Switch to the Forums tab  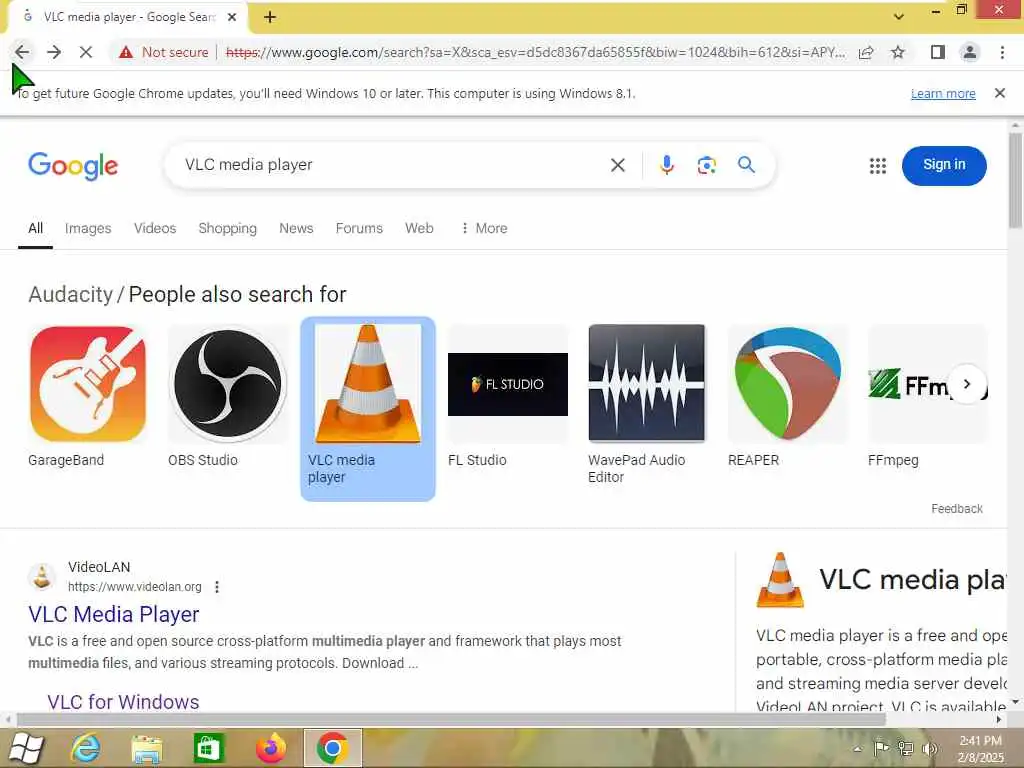click(359, 229)
